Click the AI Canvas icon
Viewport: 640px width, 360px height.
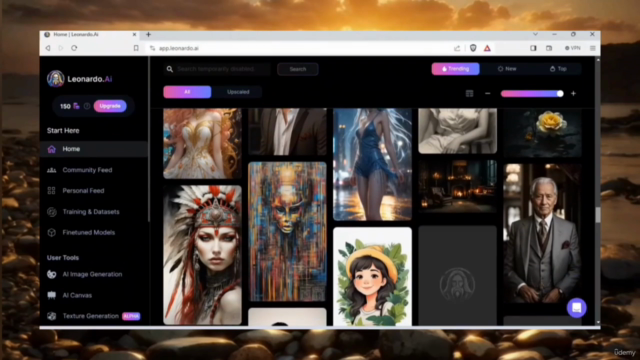(51, 295)
